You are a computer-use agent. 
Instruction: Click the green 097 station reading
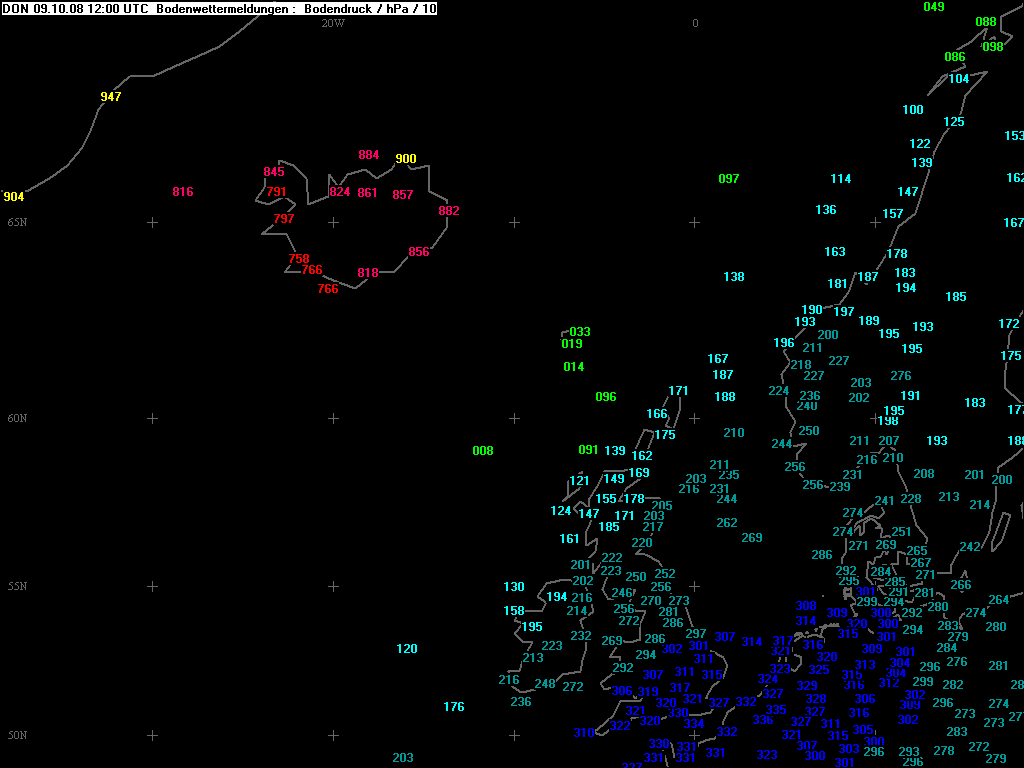(x=729, y=179)
